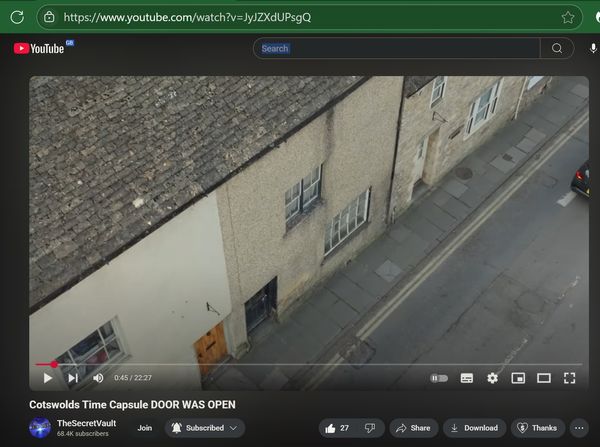This screenshot has height=447, width=600.
Task: Like the video with thumbs up
Action: [x=337, y=428]
